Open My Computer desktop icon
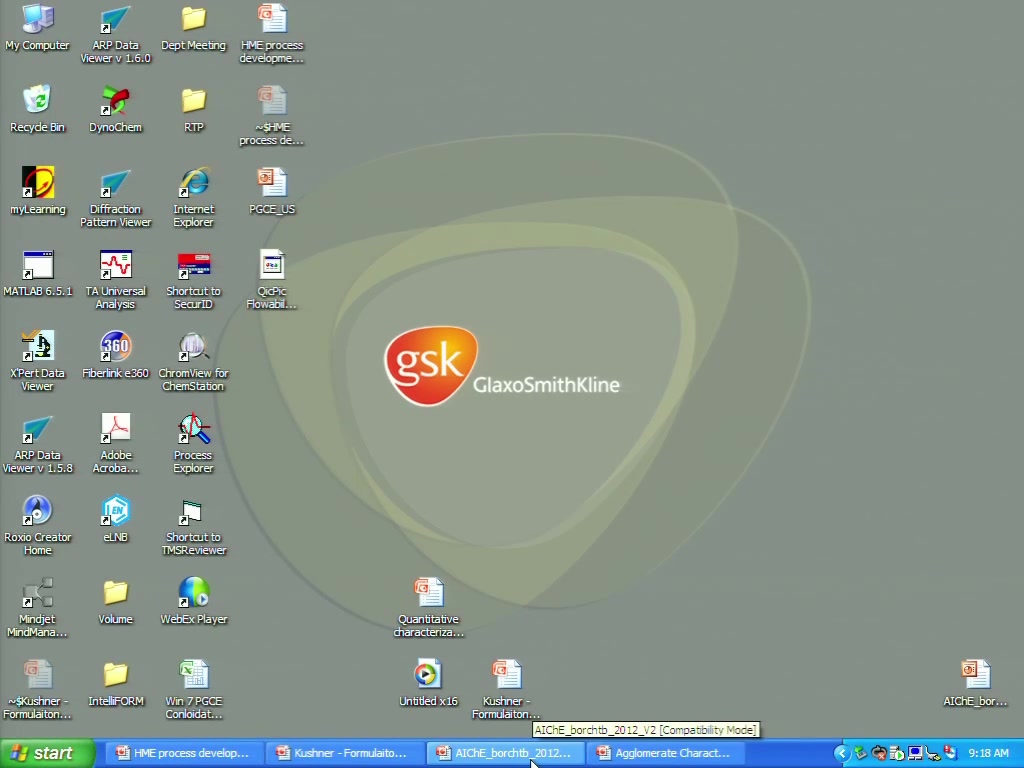Viewport: 1024px width, 768px height. (x=37, y=27)
